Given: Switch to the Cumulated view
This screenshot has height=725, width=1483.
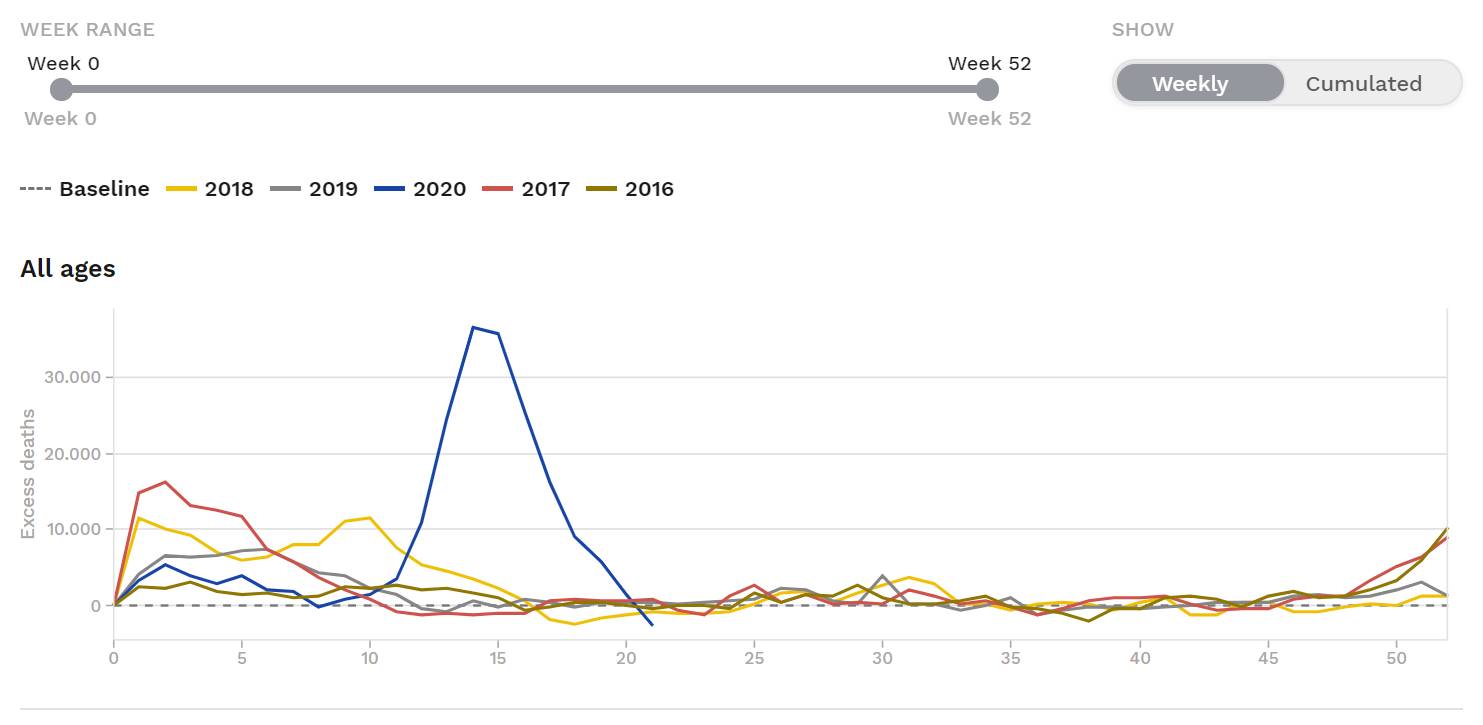Looking at the screenshot, I should 1363,84.
